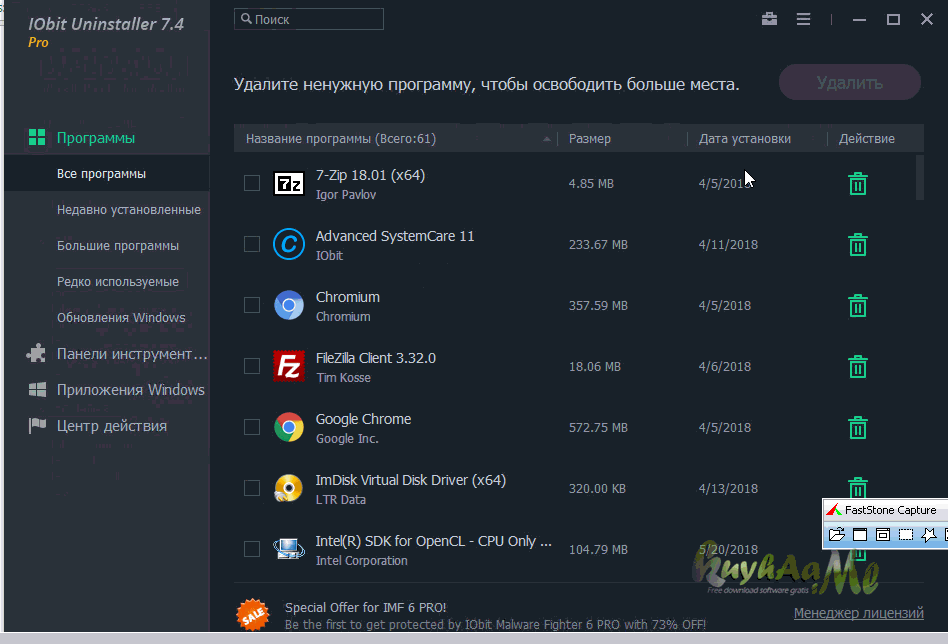Open the hamburger options menu

coord(804,19)
